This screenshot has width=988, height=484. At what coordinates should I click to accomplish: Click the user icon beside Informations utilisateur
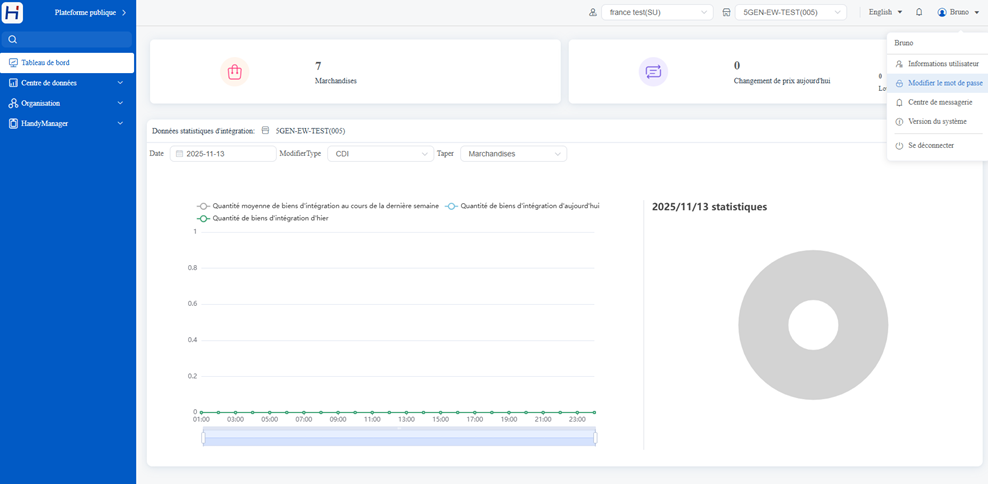click(x=899, y=64)
